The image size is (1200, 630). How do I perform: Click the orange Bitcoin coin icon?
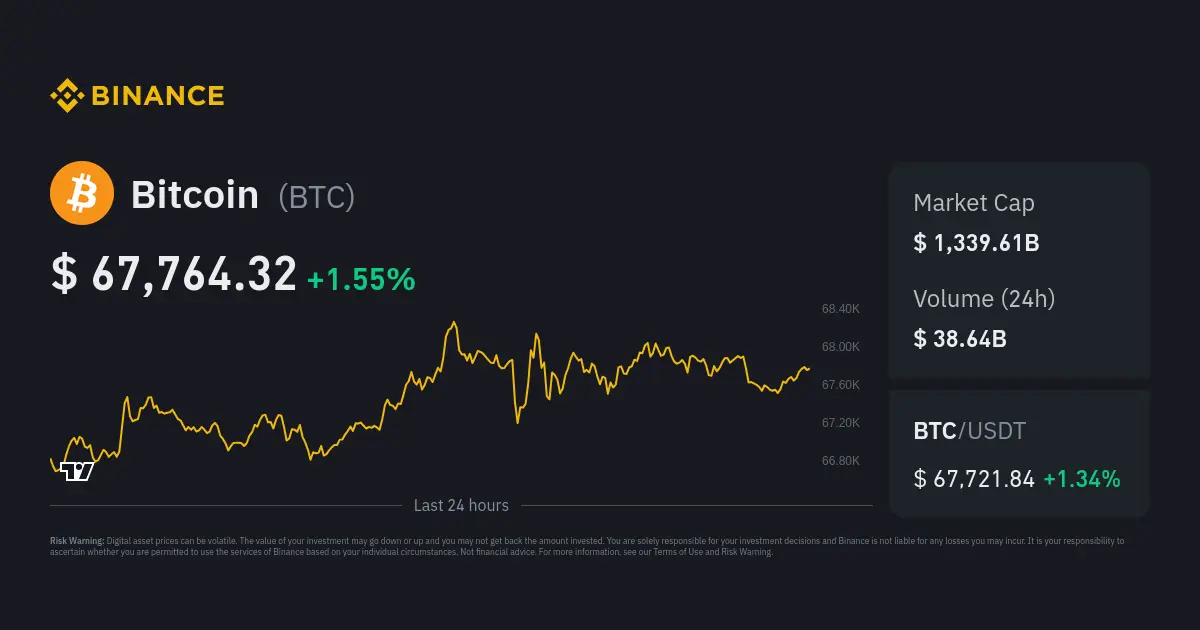[x=82, y=193]
